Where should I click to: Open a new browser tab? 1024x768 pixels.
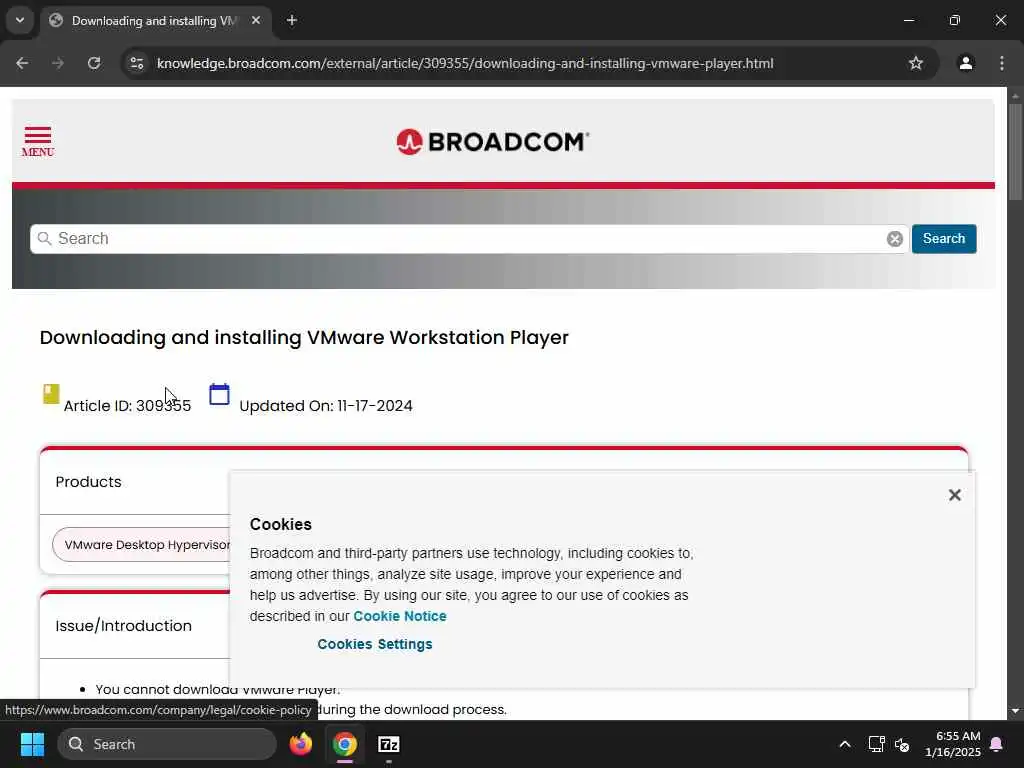point(292,21)
